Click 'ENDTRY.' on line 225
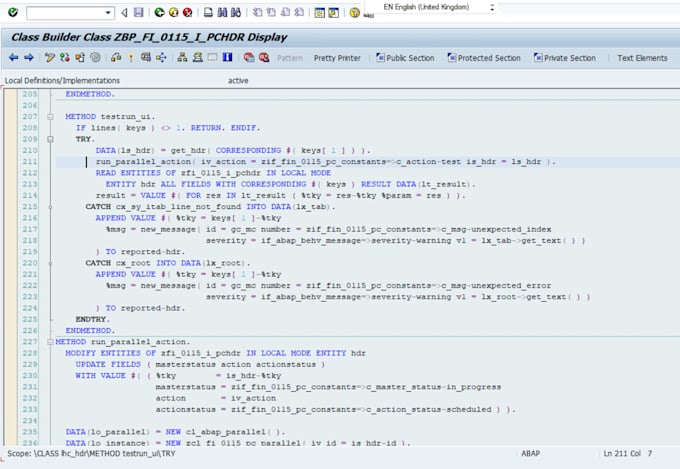This screenshot has height=469, width=680. (93, 319)
